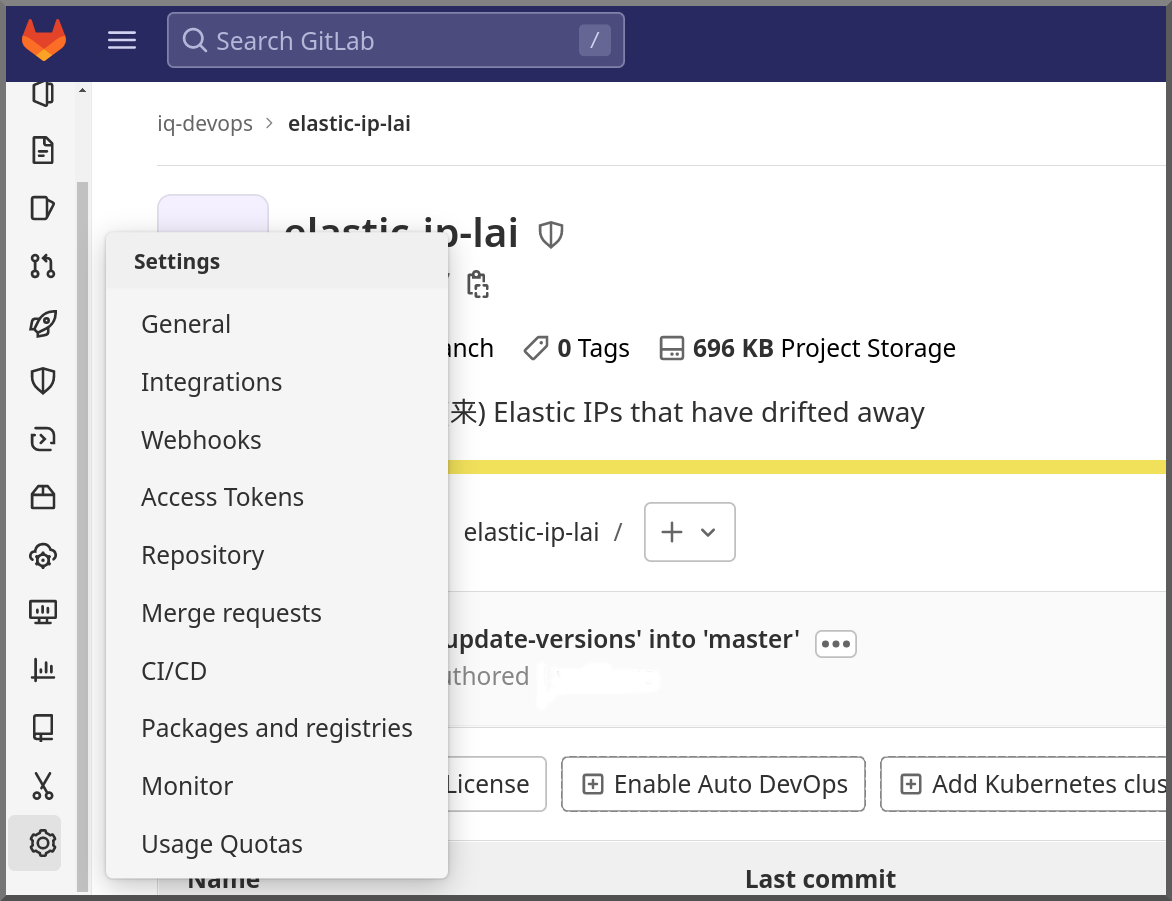Click the Enable Auto DevOps button

pos(713,784)
